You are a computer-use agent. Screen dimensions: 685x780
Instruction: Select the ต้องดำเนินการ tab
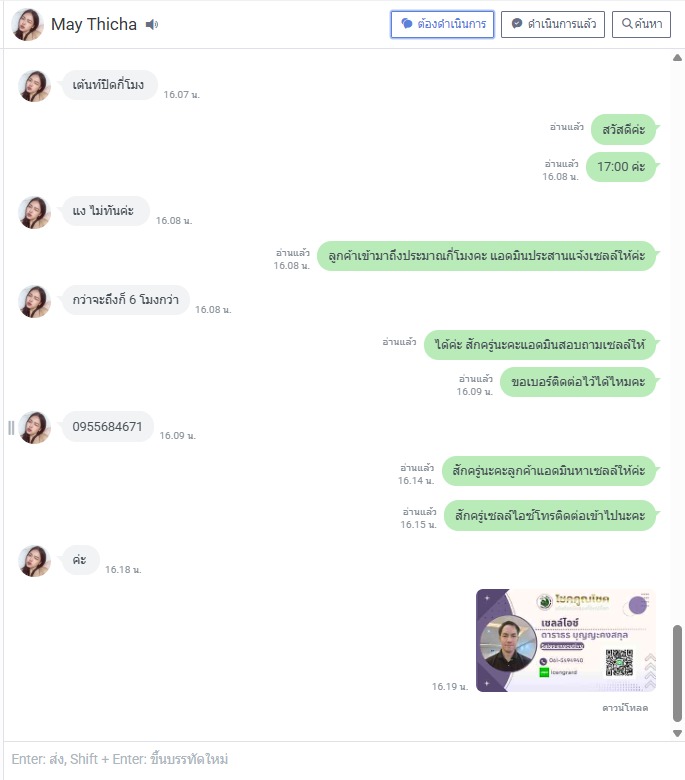click(x=442, y=24)
